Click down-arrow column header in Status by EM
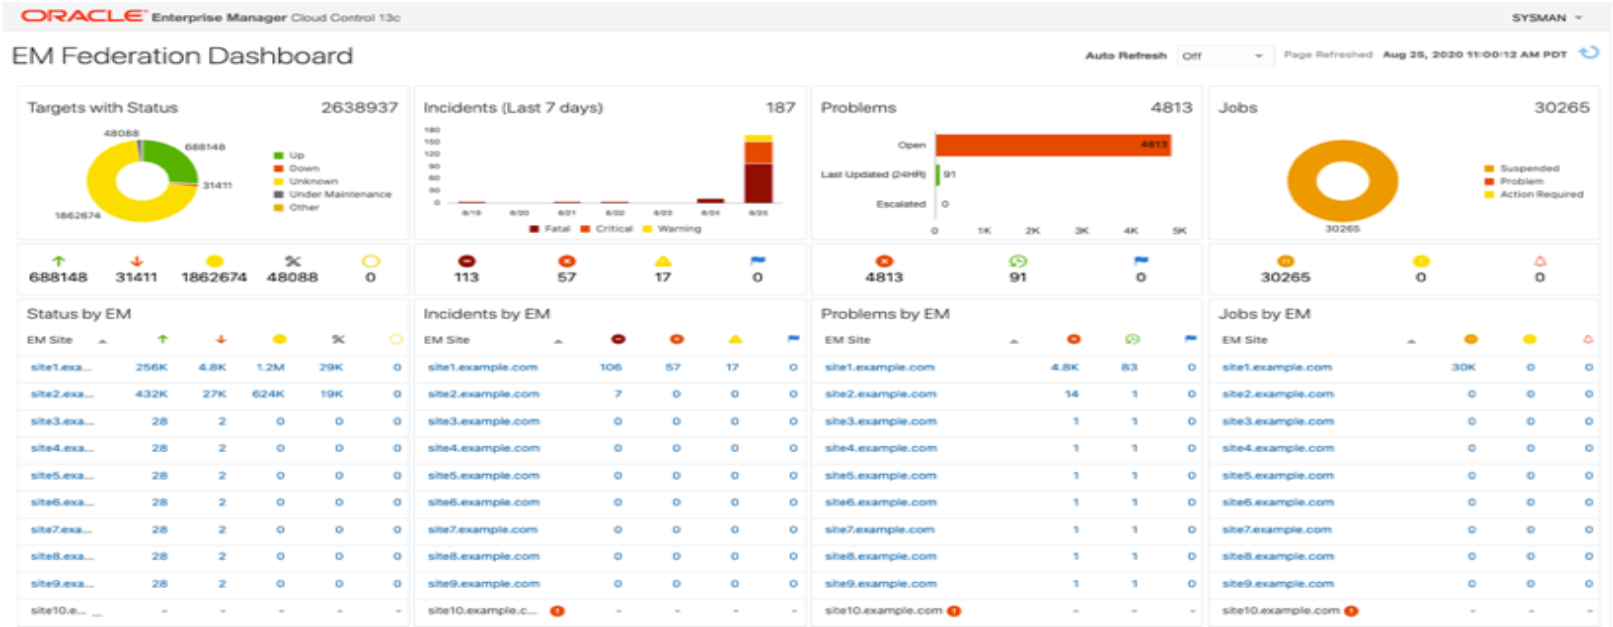Image resolution: width=1613 pixels, height=627 pixels. 221,340
